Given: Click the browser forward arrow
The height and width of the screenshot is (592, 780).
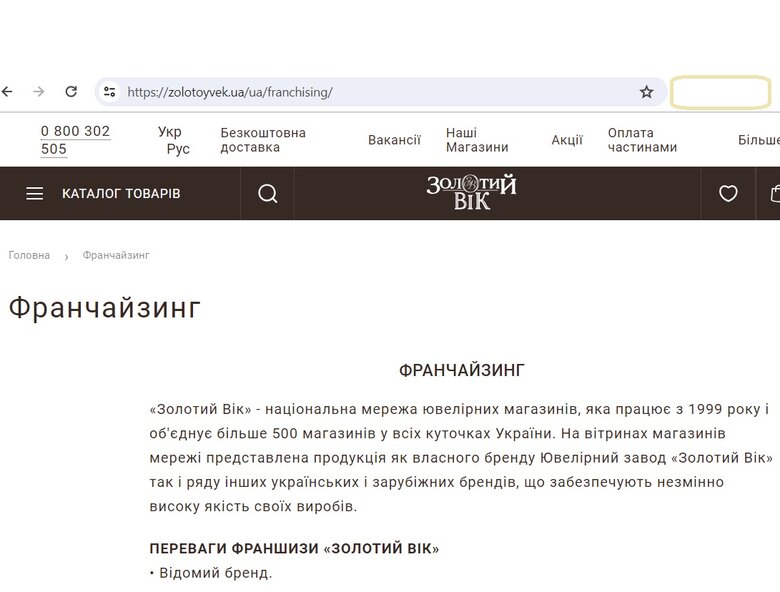Looking at the screenshot, I should pyautogui.click(x=39, y=92).
